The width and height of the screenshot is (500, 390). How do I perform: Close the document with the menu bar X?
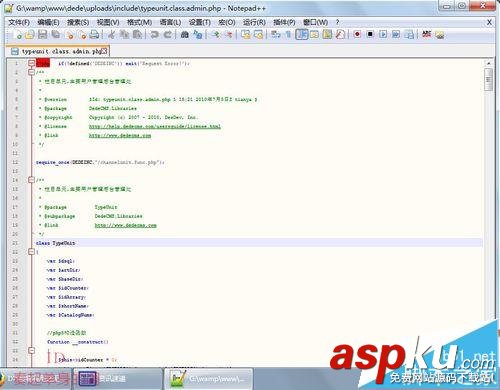coord(489,22)
